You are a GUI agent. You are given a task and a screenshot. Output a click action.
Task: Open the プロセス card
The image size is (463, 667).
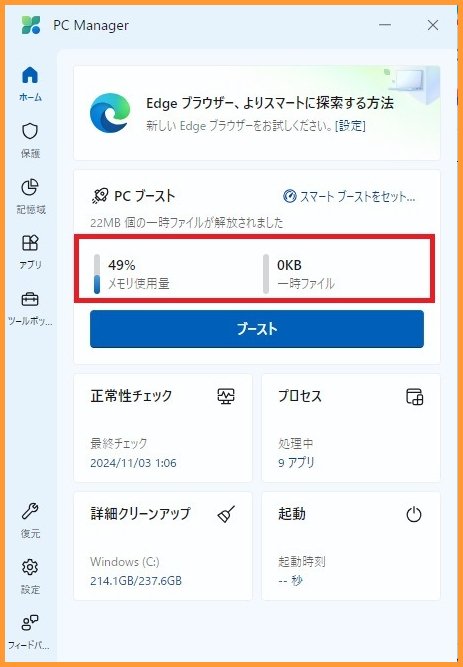point(351,428)
